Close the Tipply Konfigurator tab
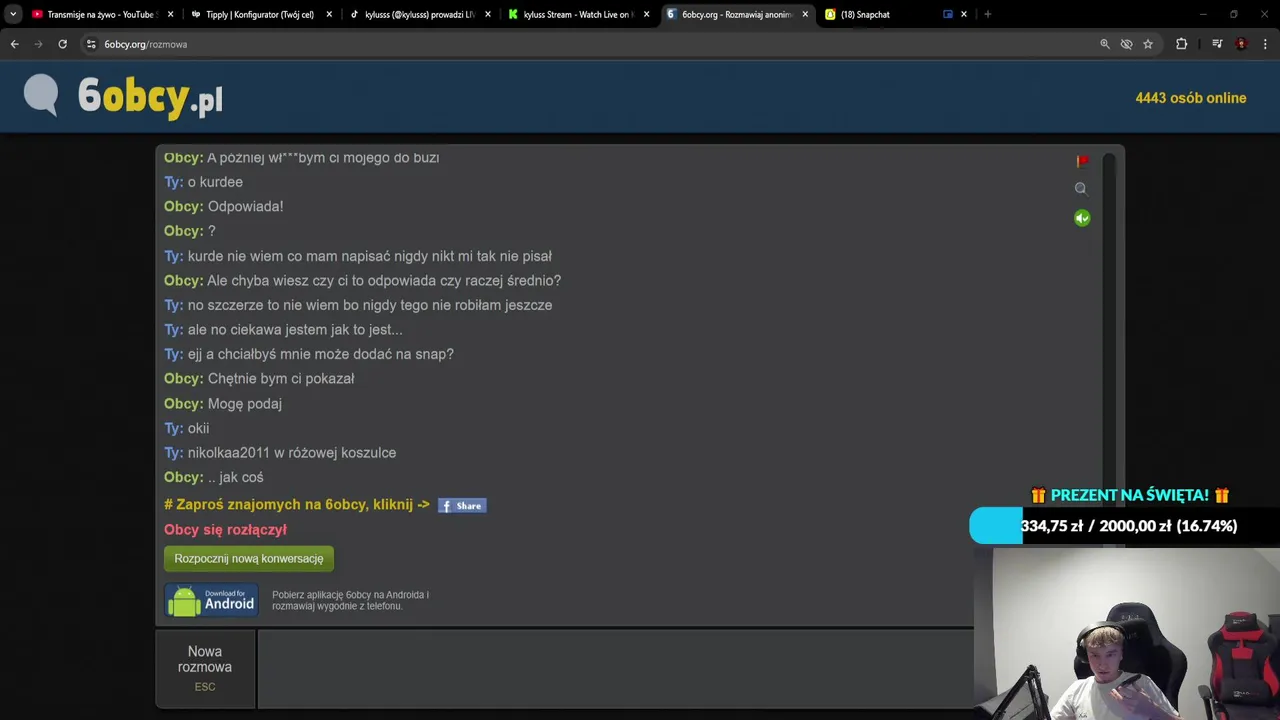Image resolution: width=1280 pixels, height=720 pixels. [x=329, y=14]
